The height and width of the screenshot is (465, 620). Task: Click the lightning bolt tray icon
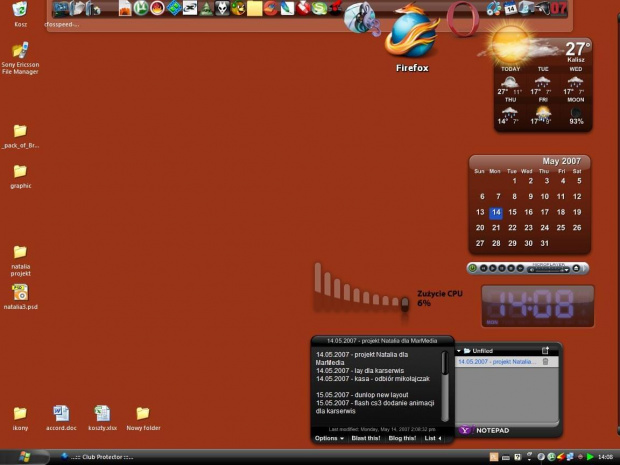click(561, 457)
